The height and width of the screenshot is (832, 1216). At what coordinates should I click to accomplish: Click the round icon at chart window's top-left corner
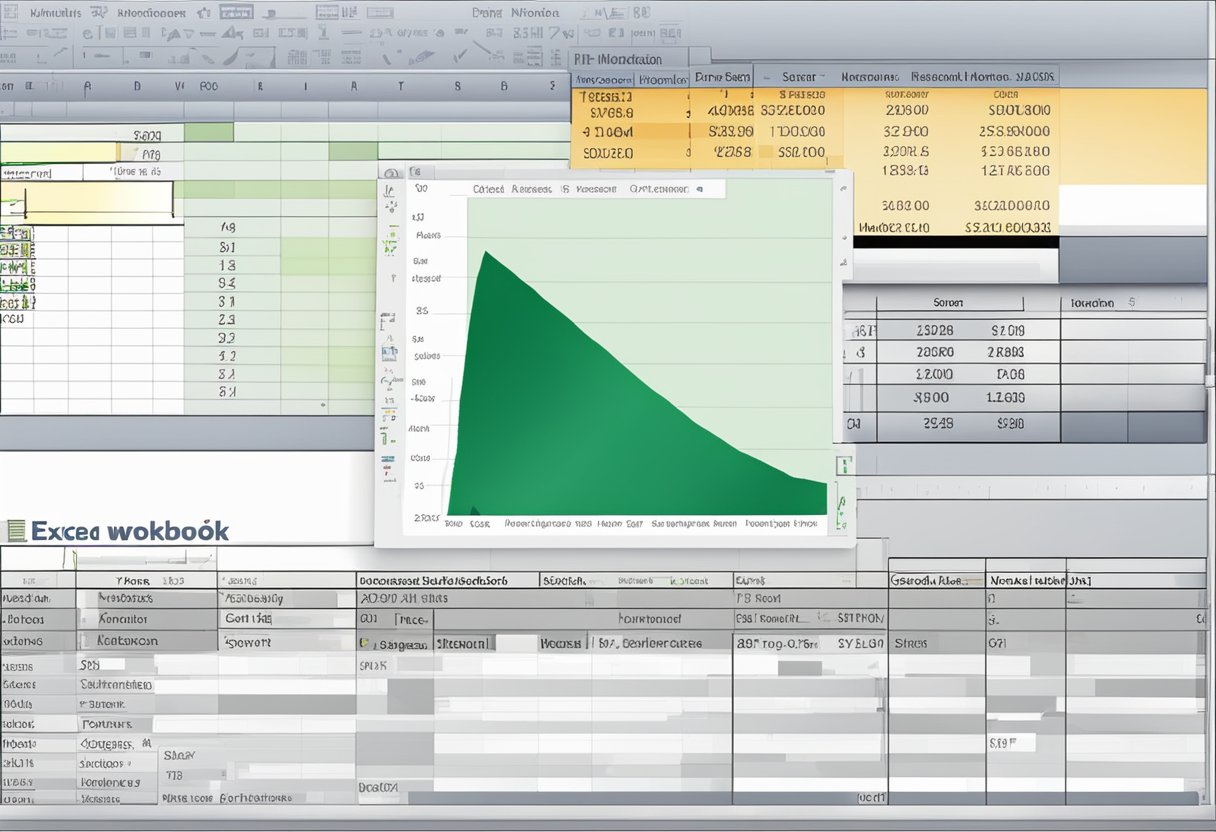[391, 173]
